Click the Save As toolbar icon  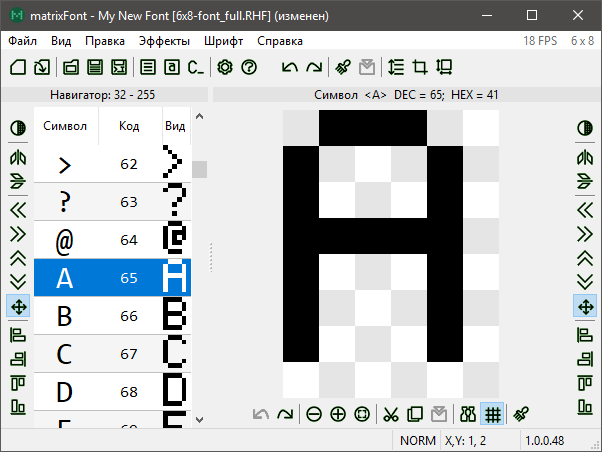coord(119,67)
